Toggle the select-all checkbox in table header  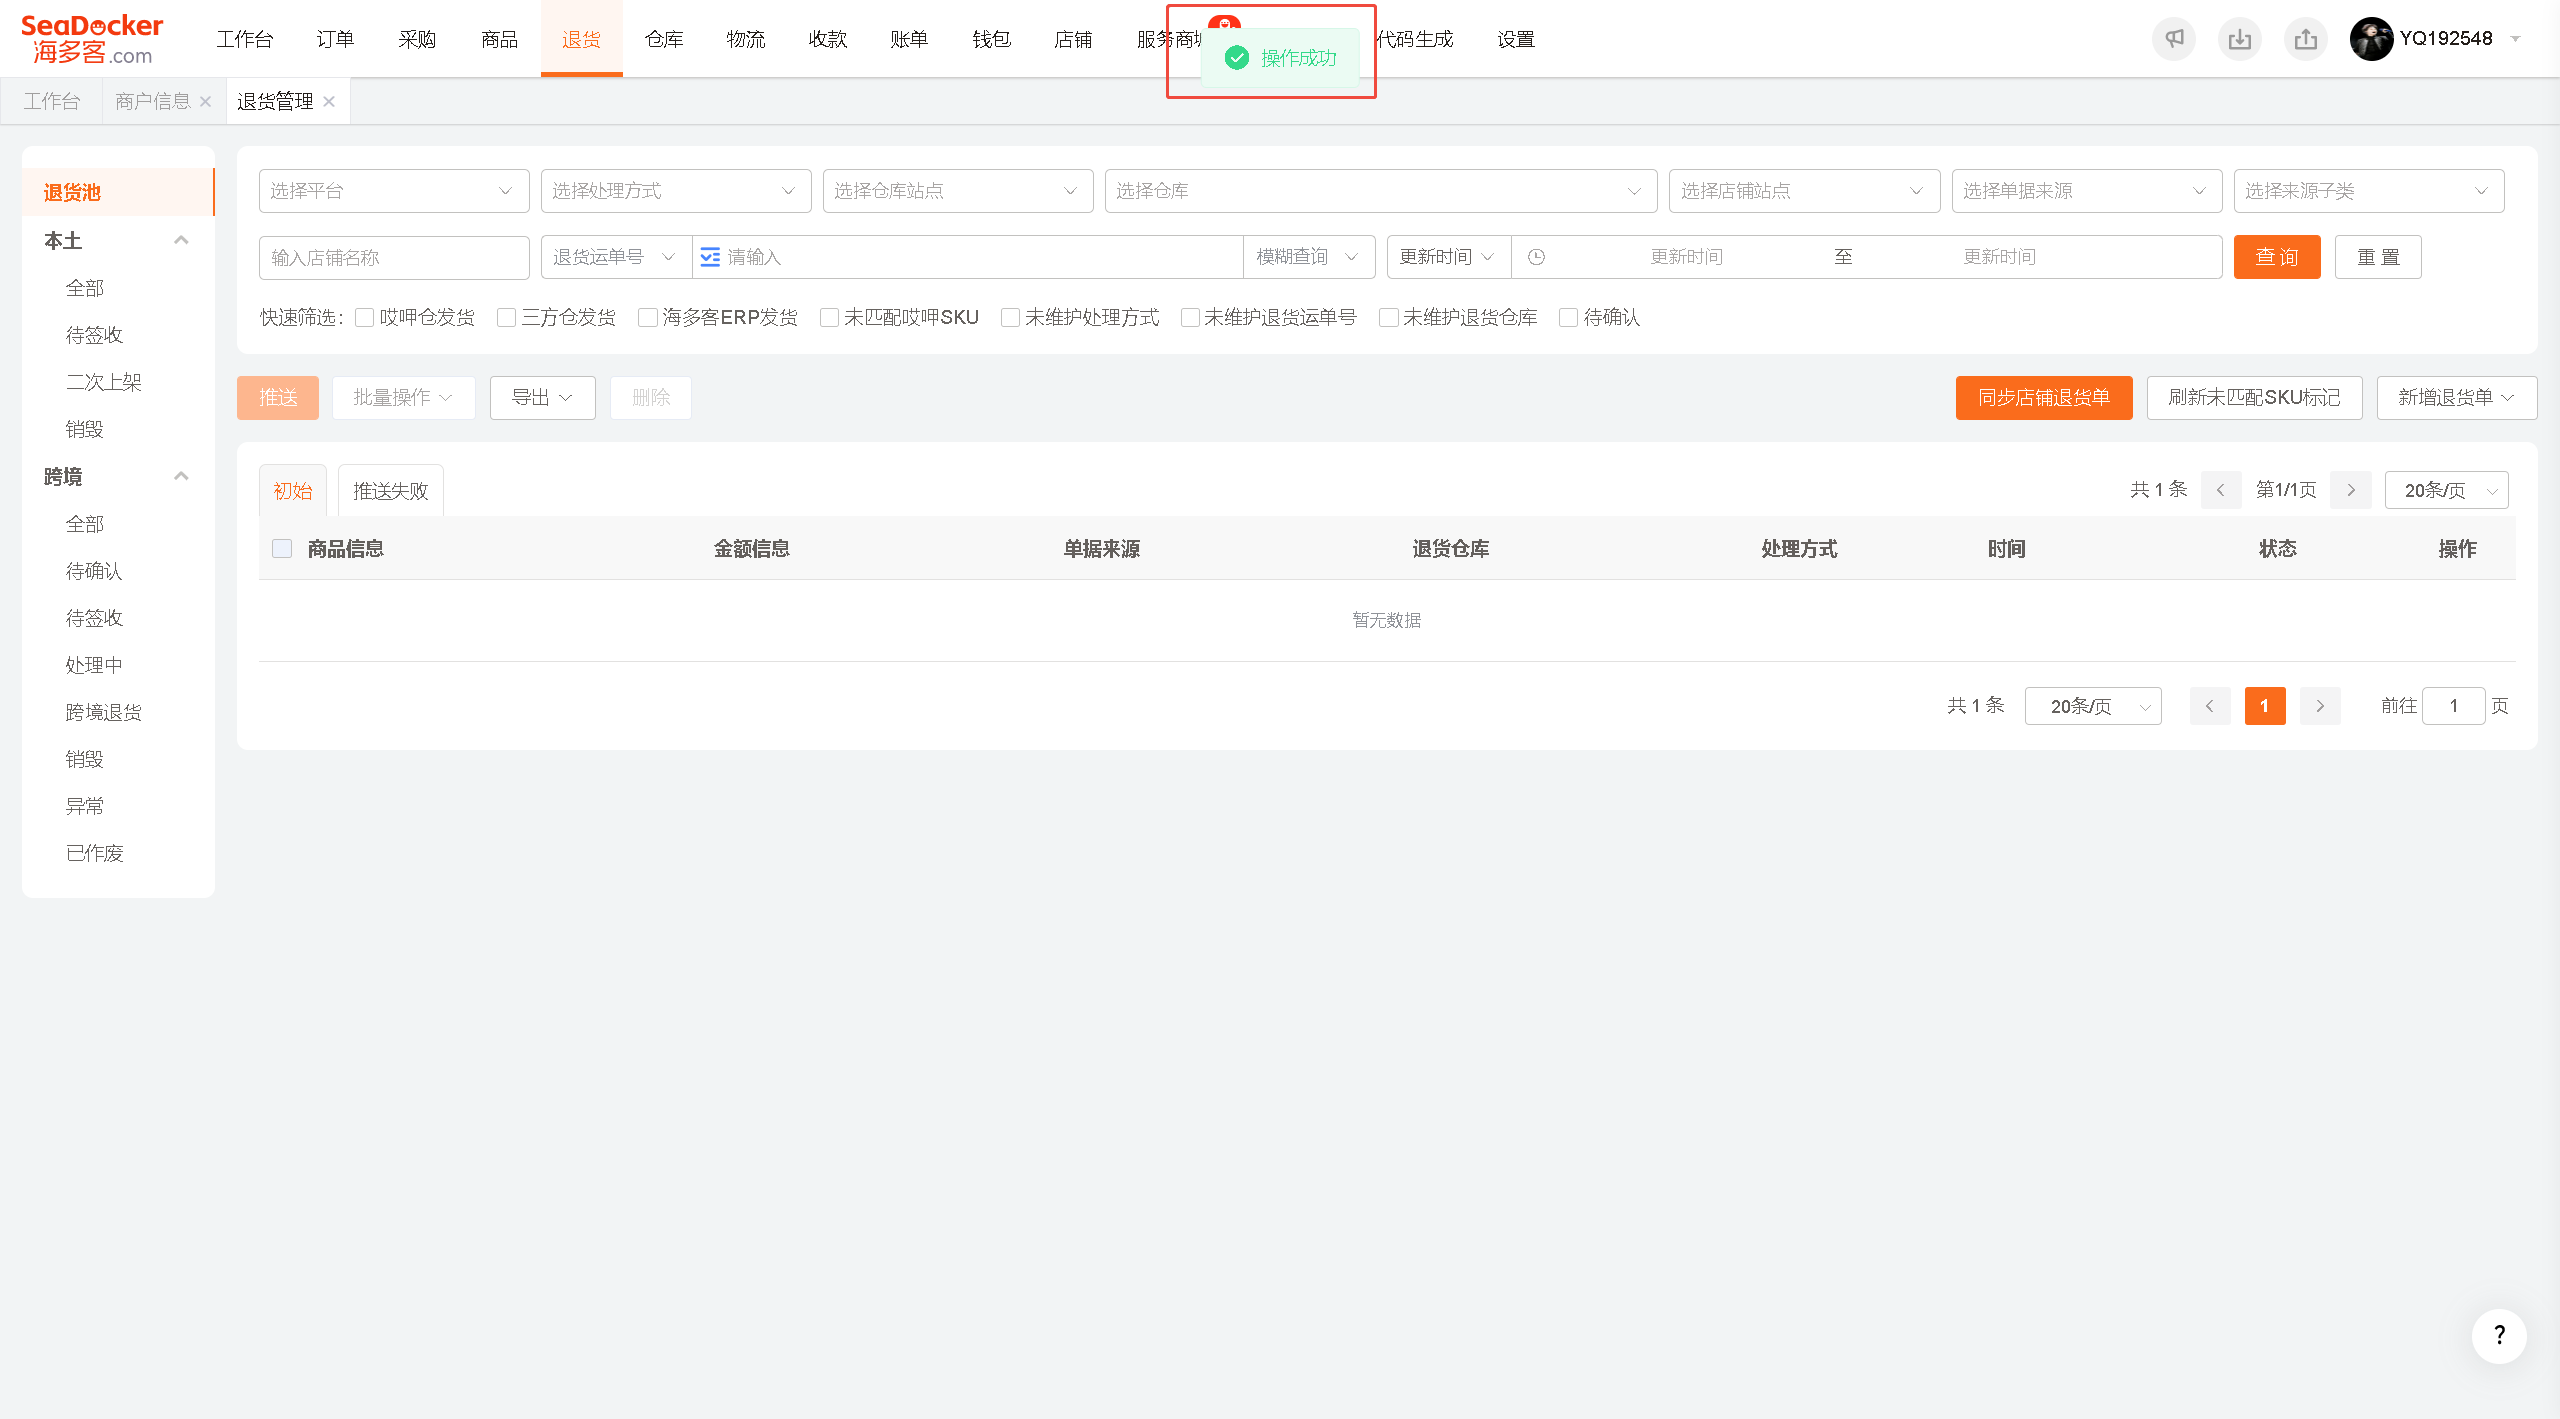pos(282,548)
